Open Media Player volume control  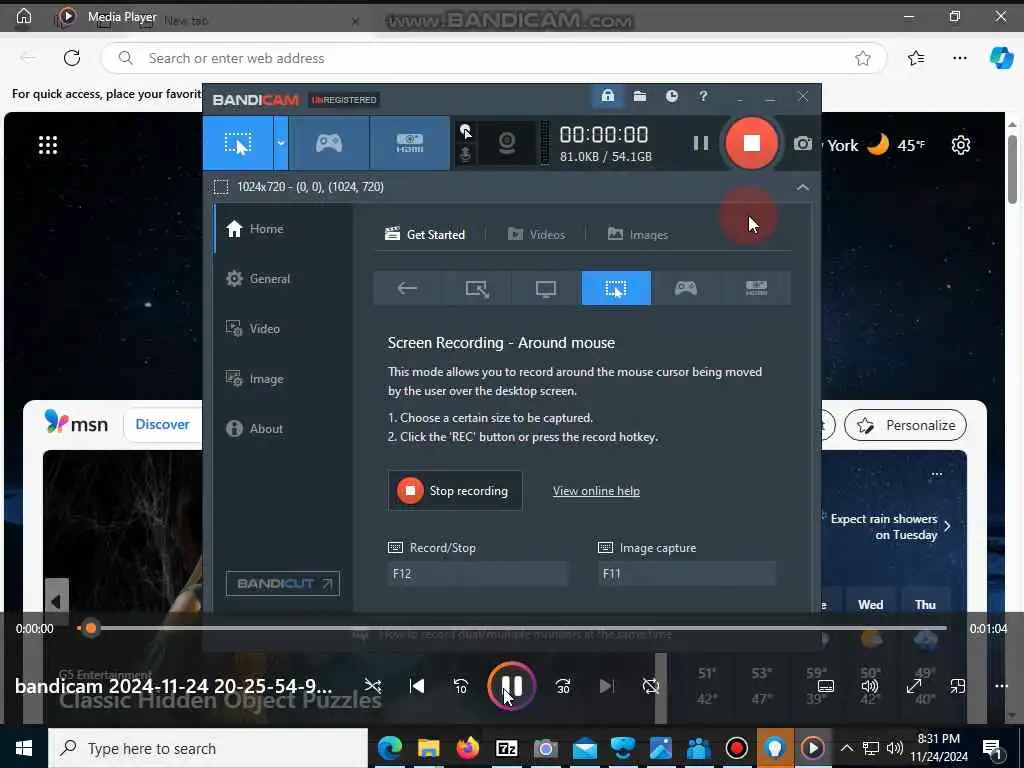coord(869,686)
